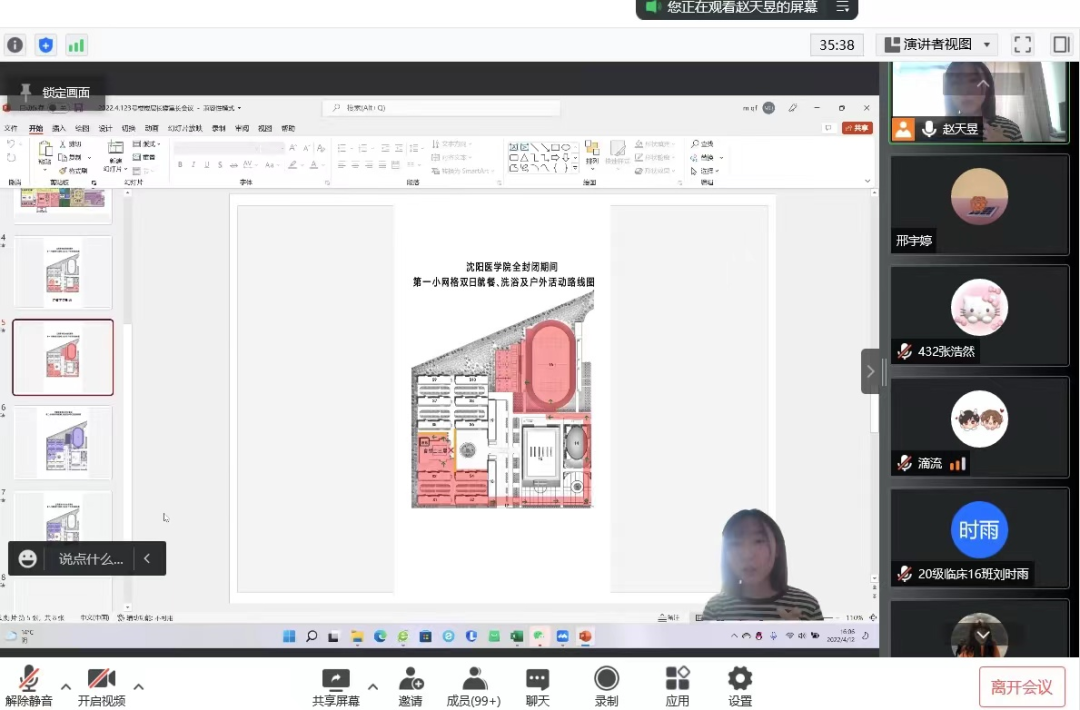Image resolution: width=1080 pixels, height=710 pixels.
Task: Open the Chat (聊天) icon
Action: pos(537,686)
